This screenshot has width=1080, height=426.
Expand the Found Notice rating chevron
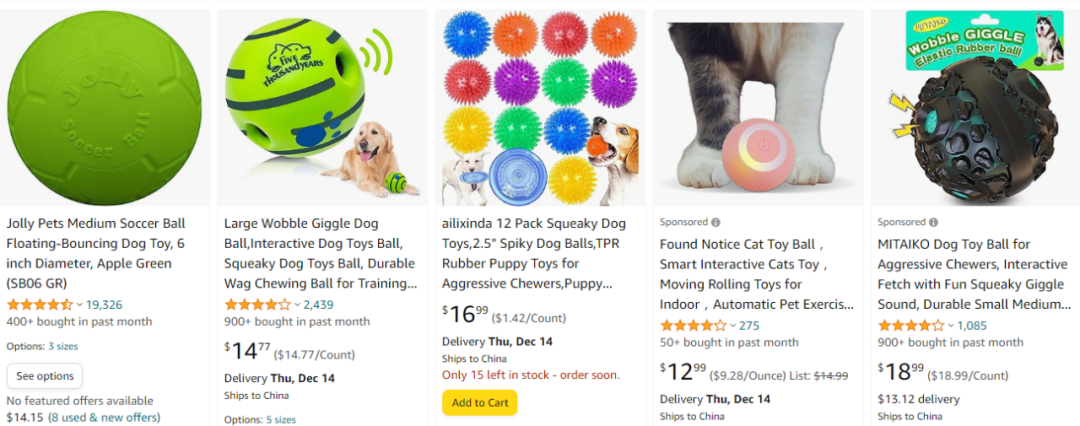click(x=733, y=326)
